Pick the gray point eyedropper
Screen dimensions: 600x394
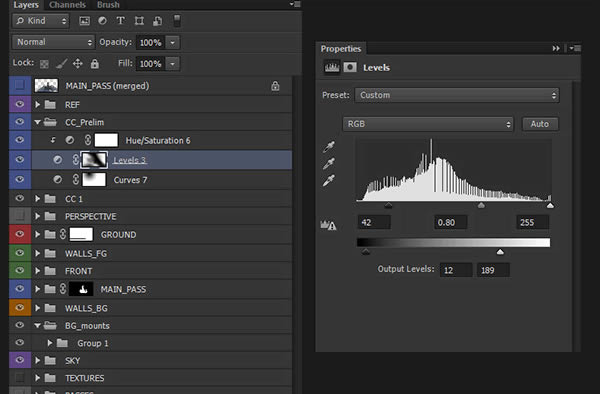pyautogui.click(x=329, y=164)
